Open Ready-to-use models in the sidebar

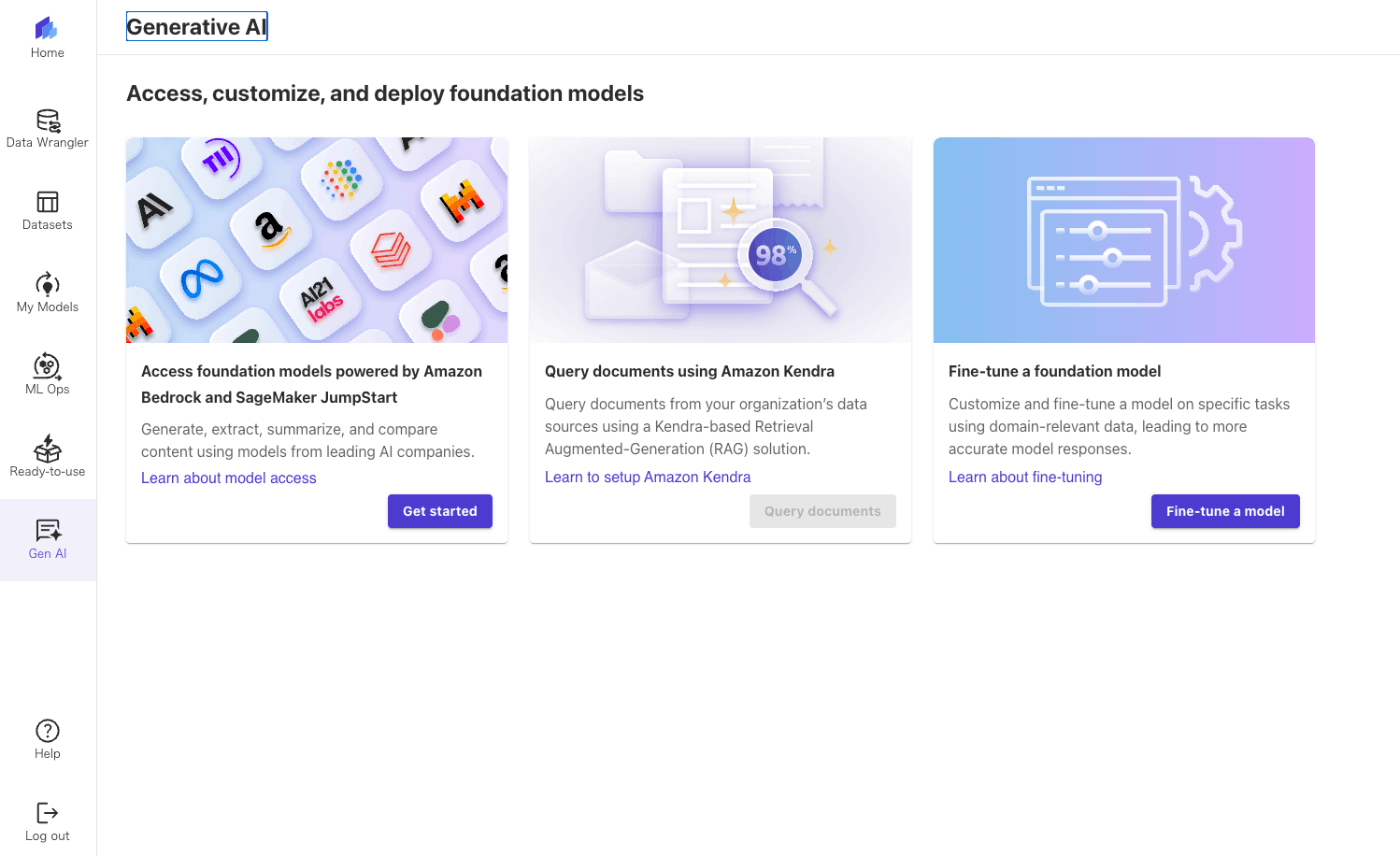pyautogui.click(x=47, y=458)
